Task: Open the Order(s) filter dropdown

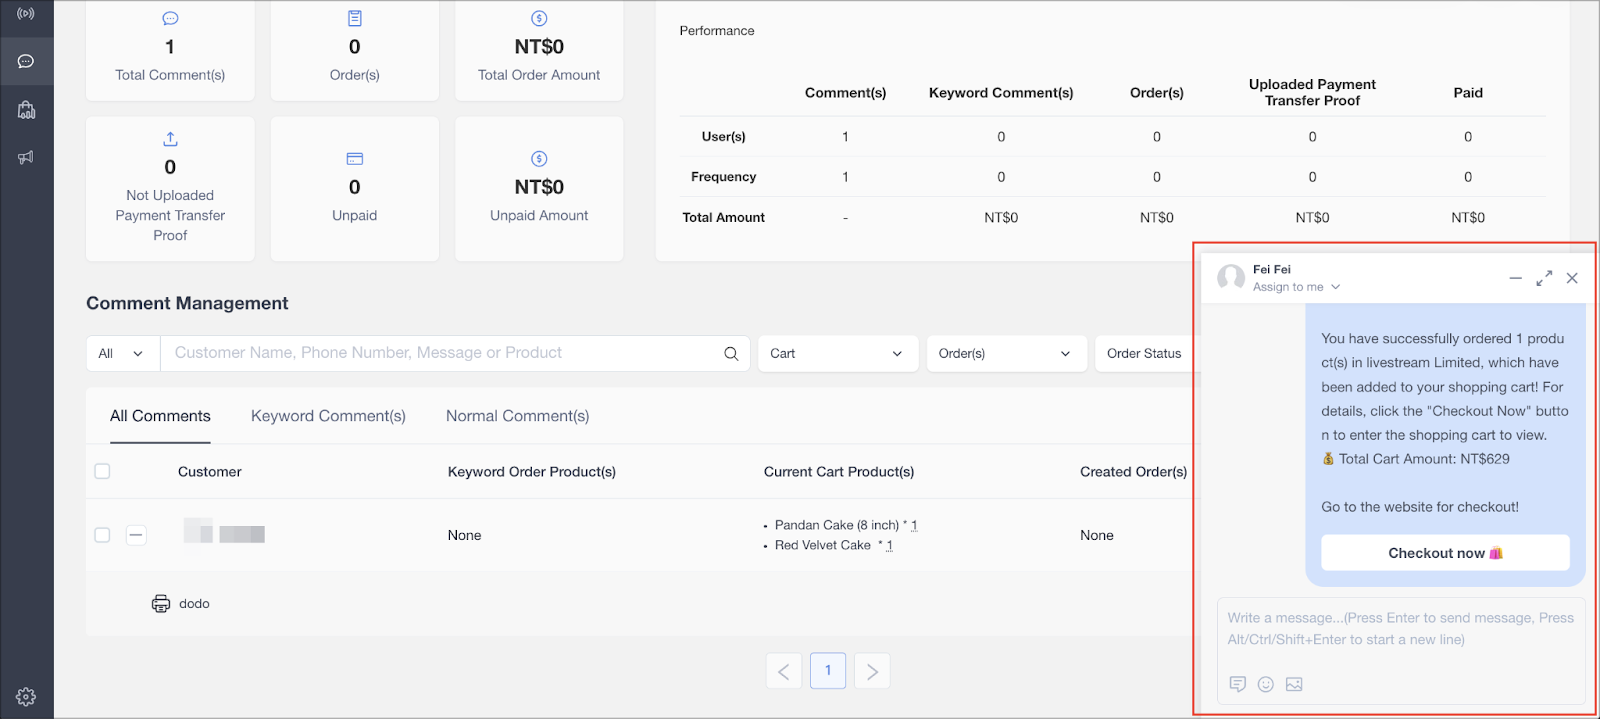Action: tap(1005, 353)
